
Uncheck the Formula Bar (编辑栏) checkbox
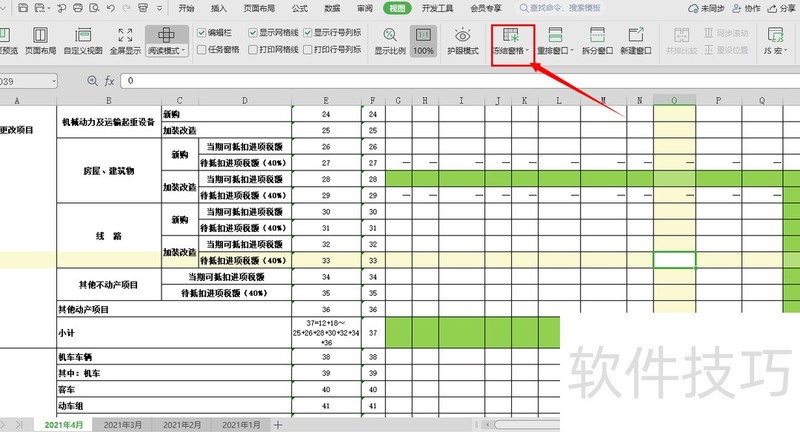202,33
